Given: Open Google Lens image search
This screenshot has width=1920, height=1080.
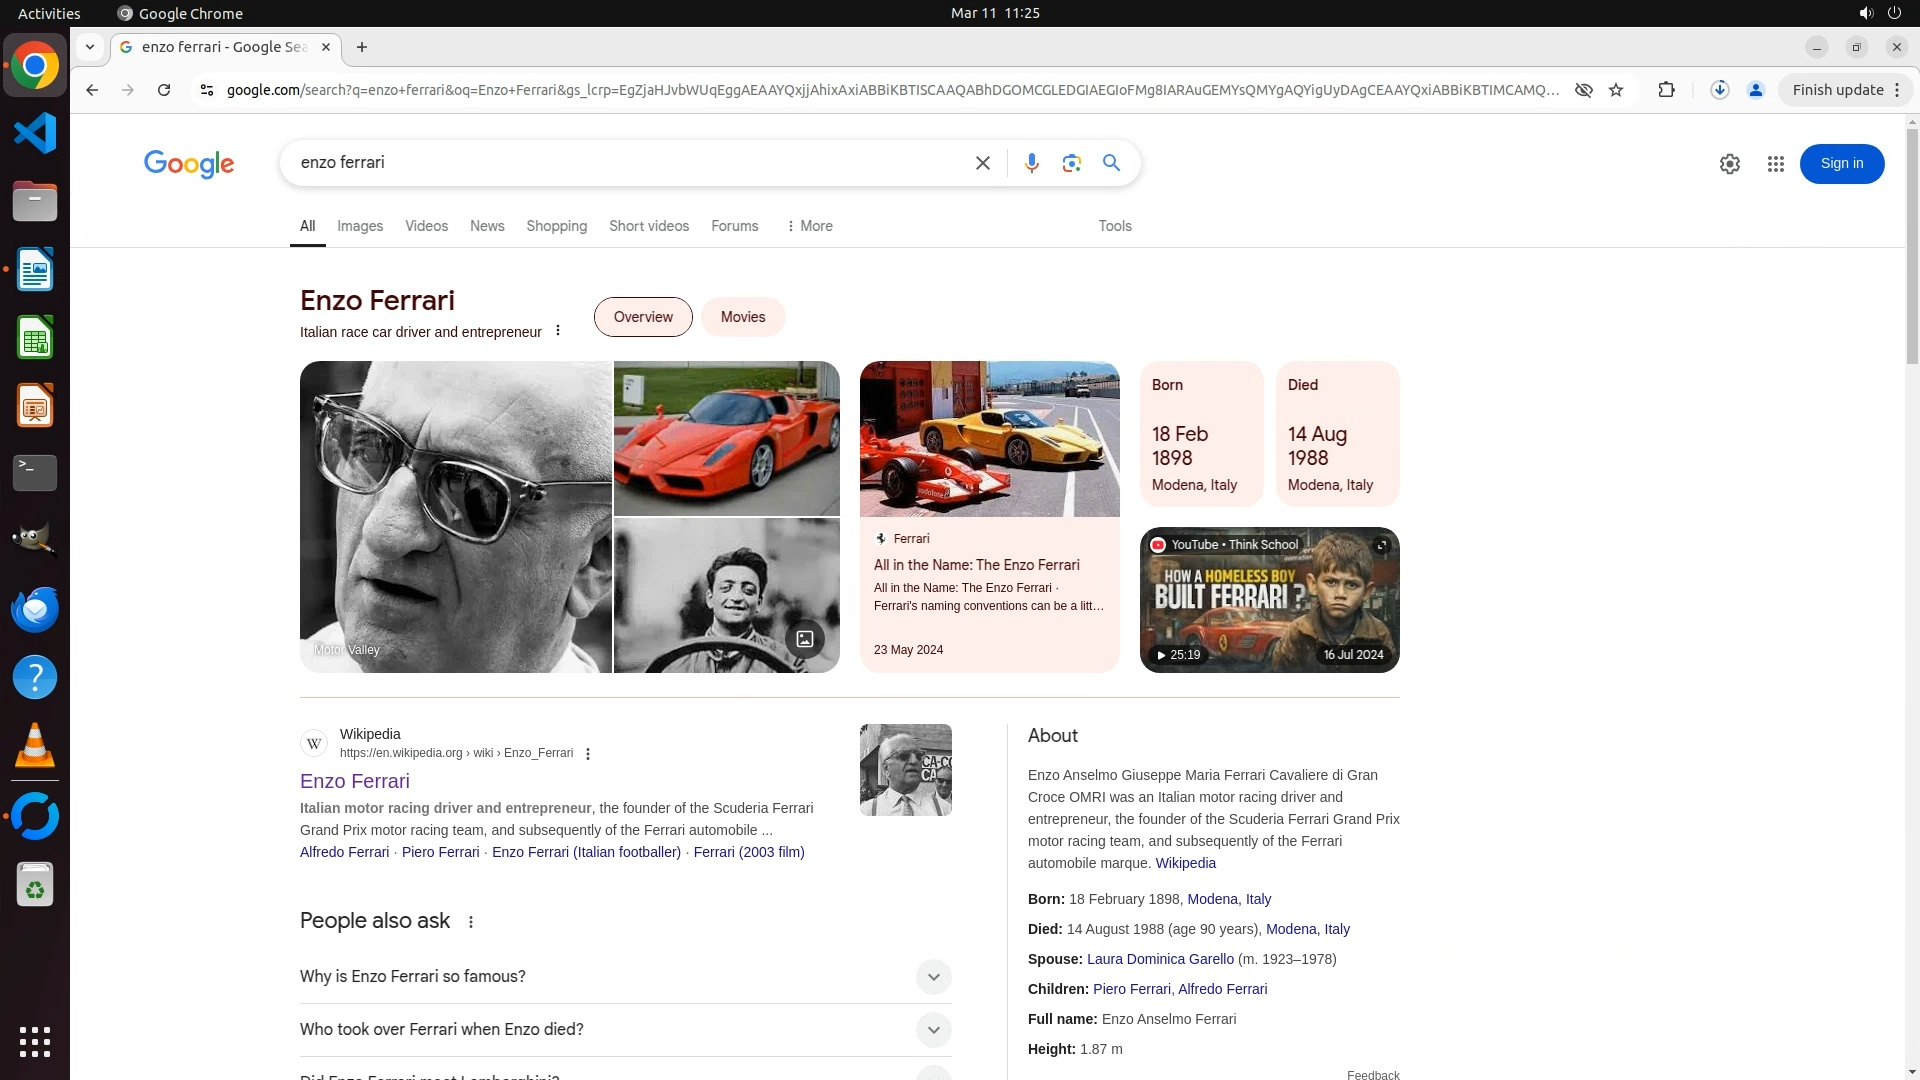Looking at the screenshot, I should pyautogui.click(x=1071, y=163).
